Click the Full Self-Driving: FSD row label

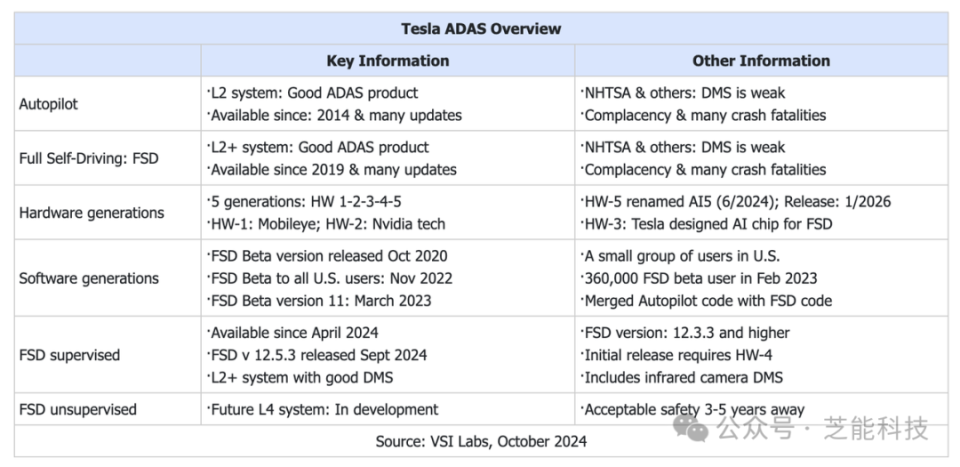(x=89, y=158)
